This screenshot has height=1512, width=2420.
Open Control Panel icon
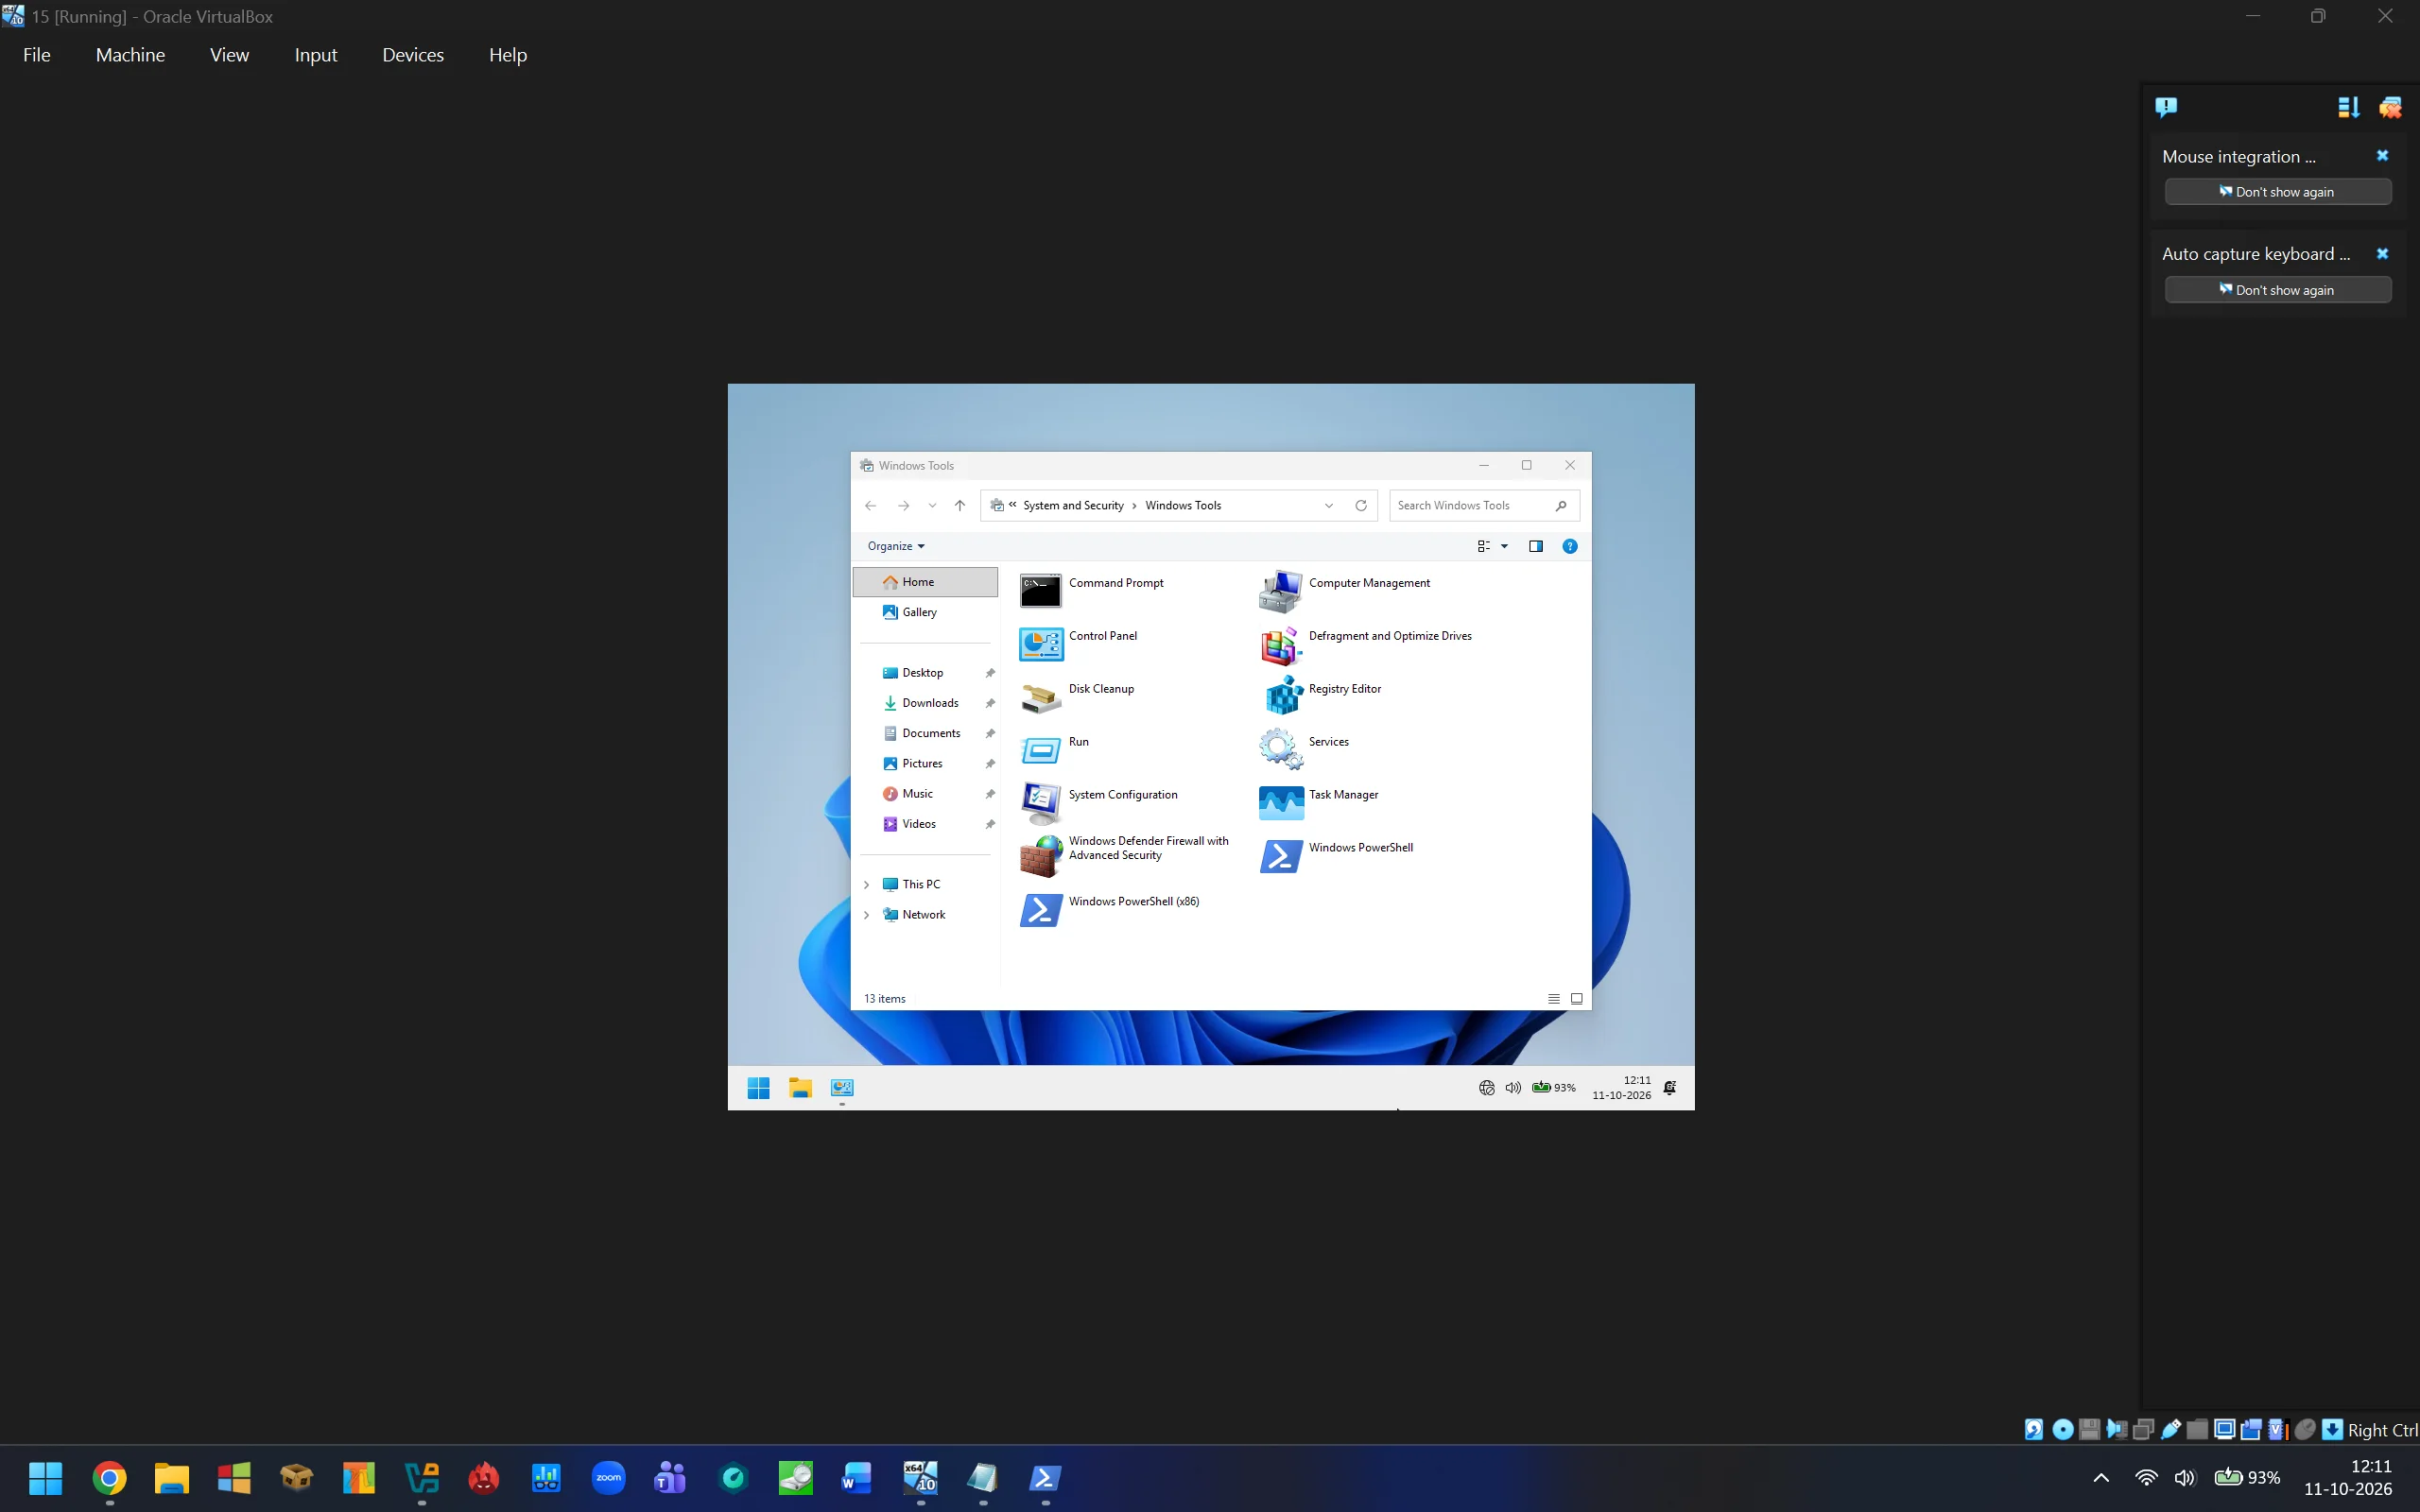click(1040, 644)
